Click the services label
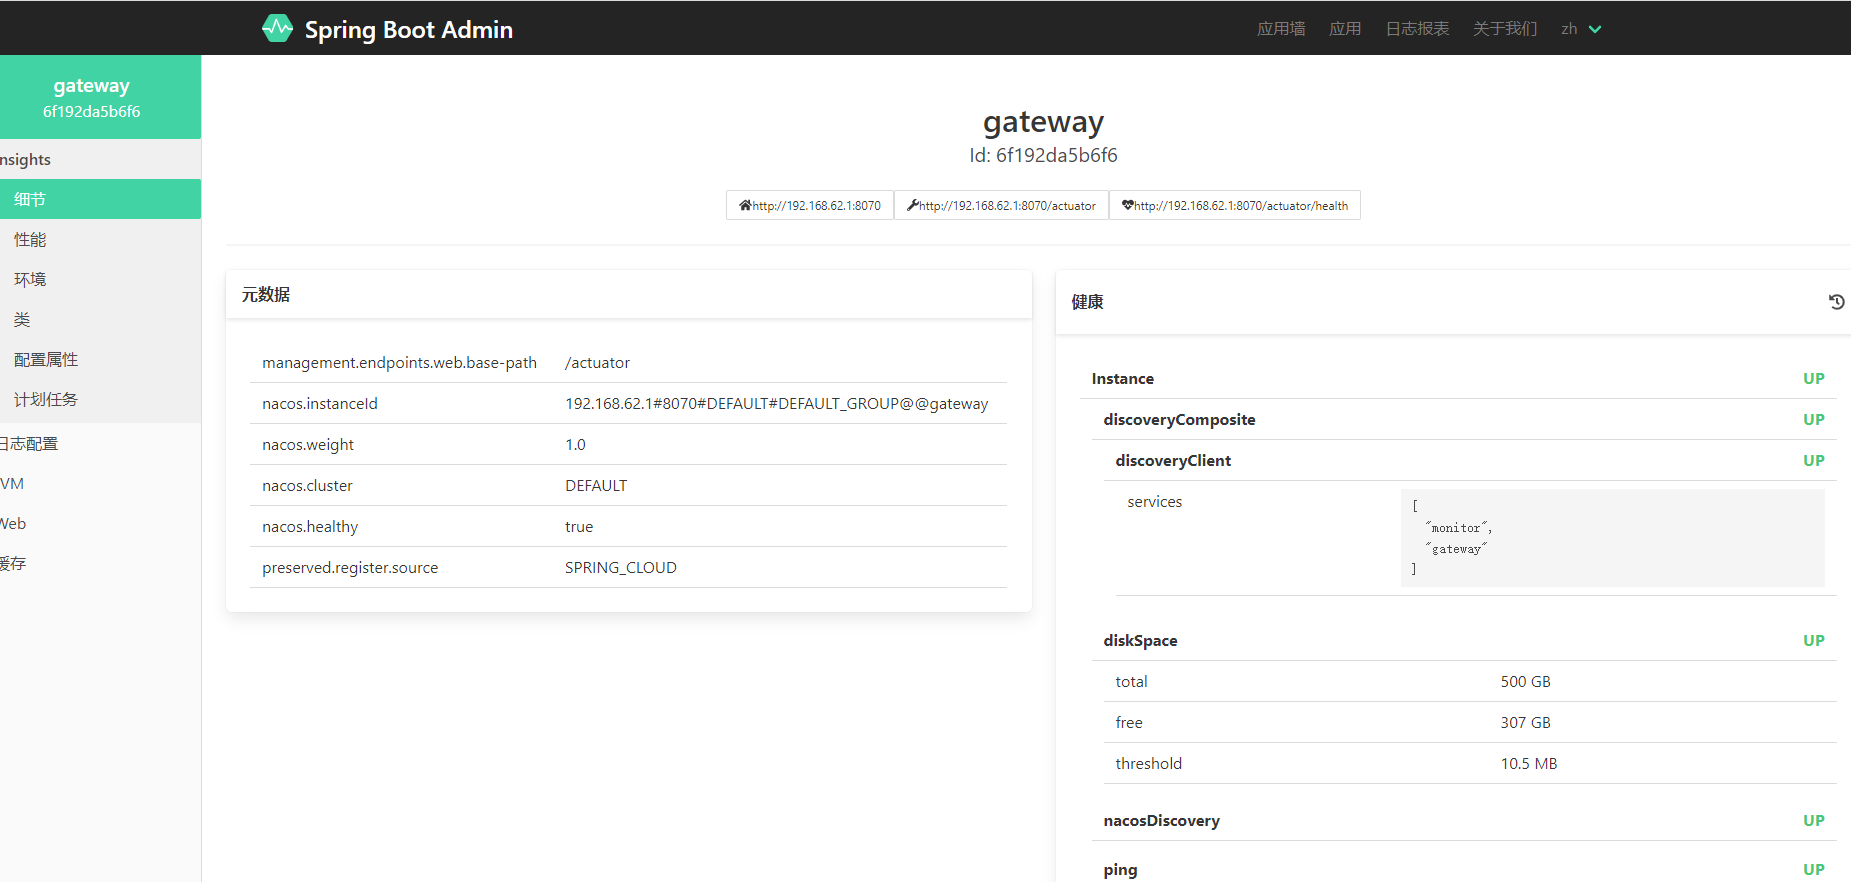Viewport: 1851px width, 882px height. pyautogui.click(x=1154, y=501)
